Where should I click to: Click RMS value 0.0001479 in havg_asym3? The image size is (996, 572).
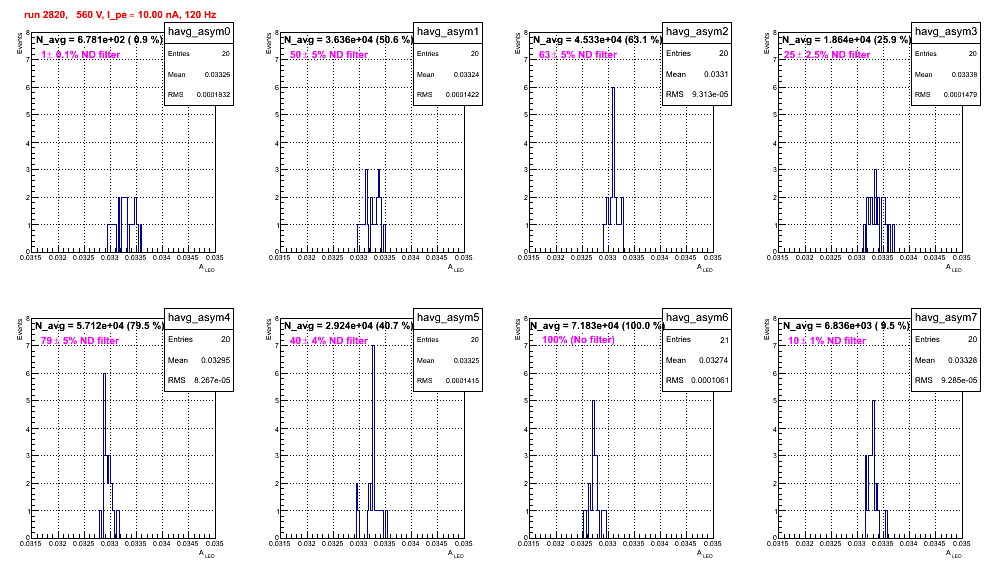click(960, 95)
